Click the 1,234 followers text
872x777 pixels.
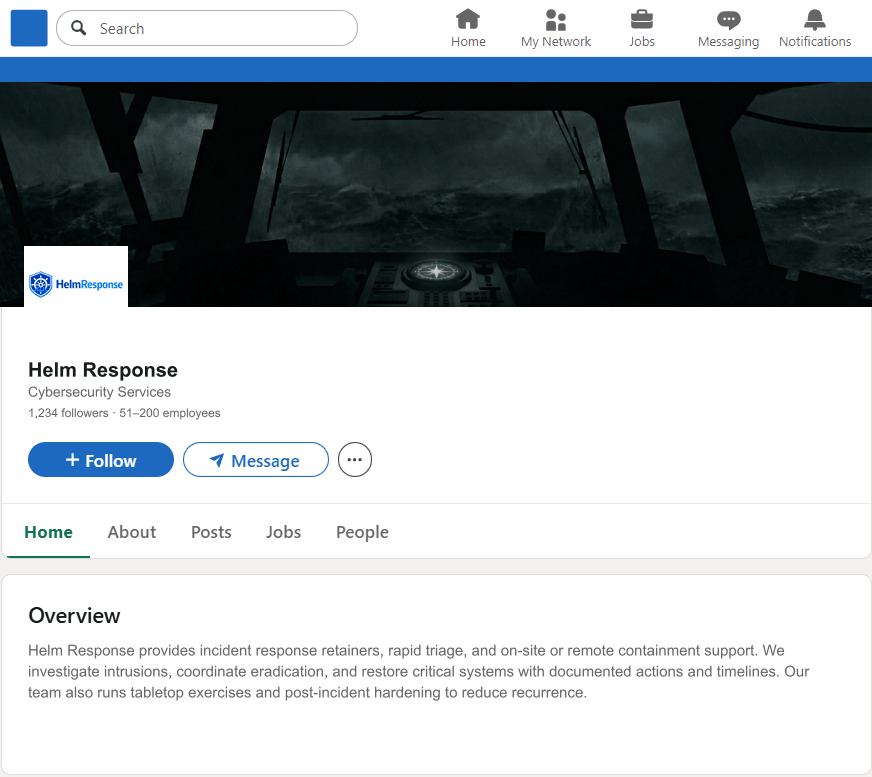click(68, 413)
